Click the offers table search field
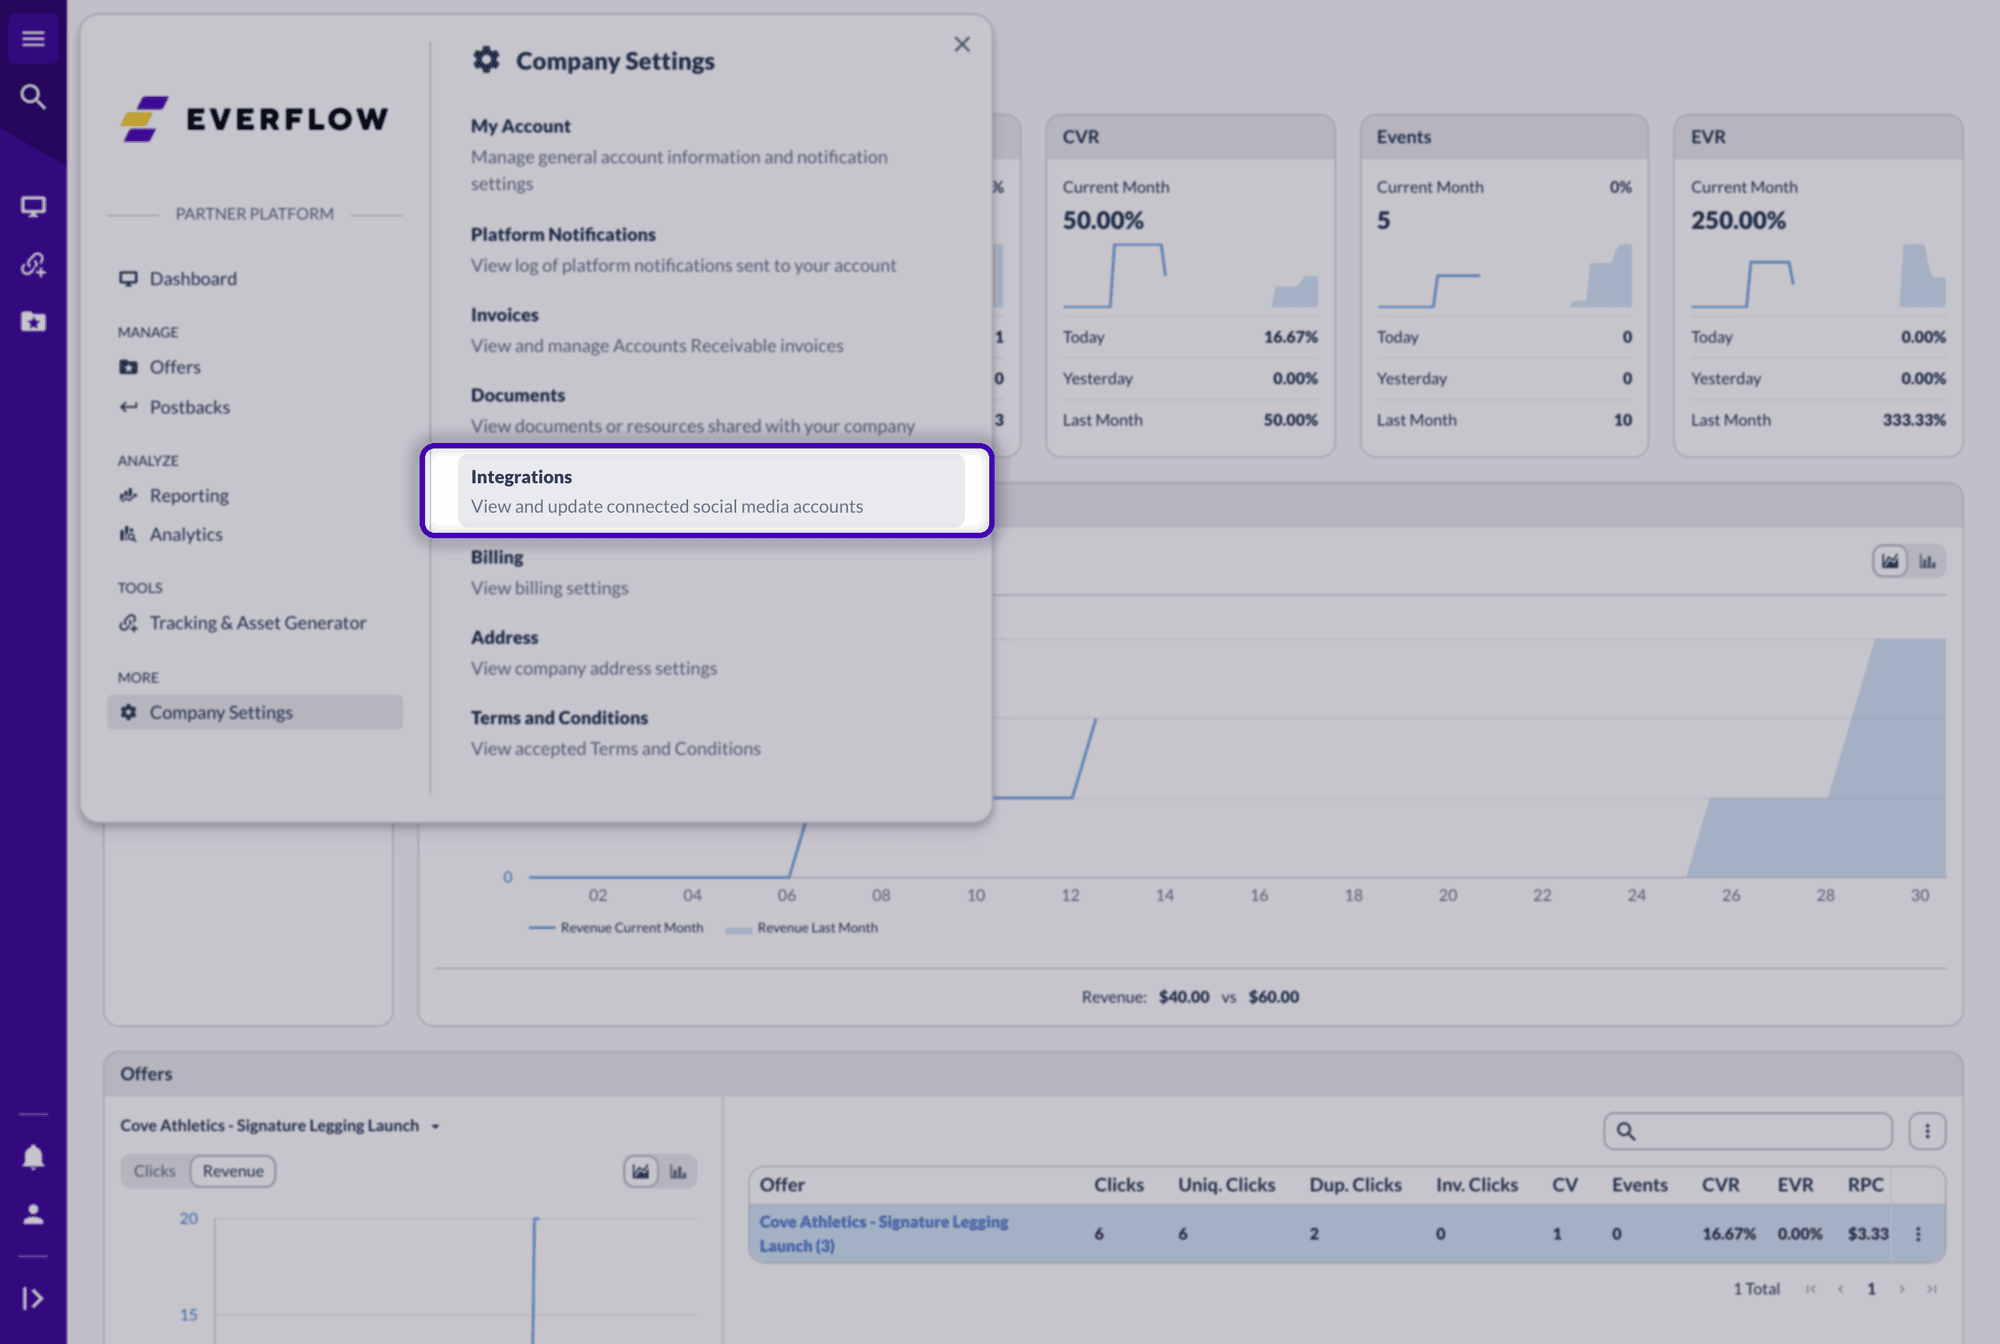The height and width of the screenshot is (1344, 2000). (x=1748, y=1131)
